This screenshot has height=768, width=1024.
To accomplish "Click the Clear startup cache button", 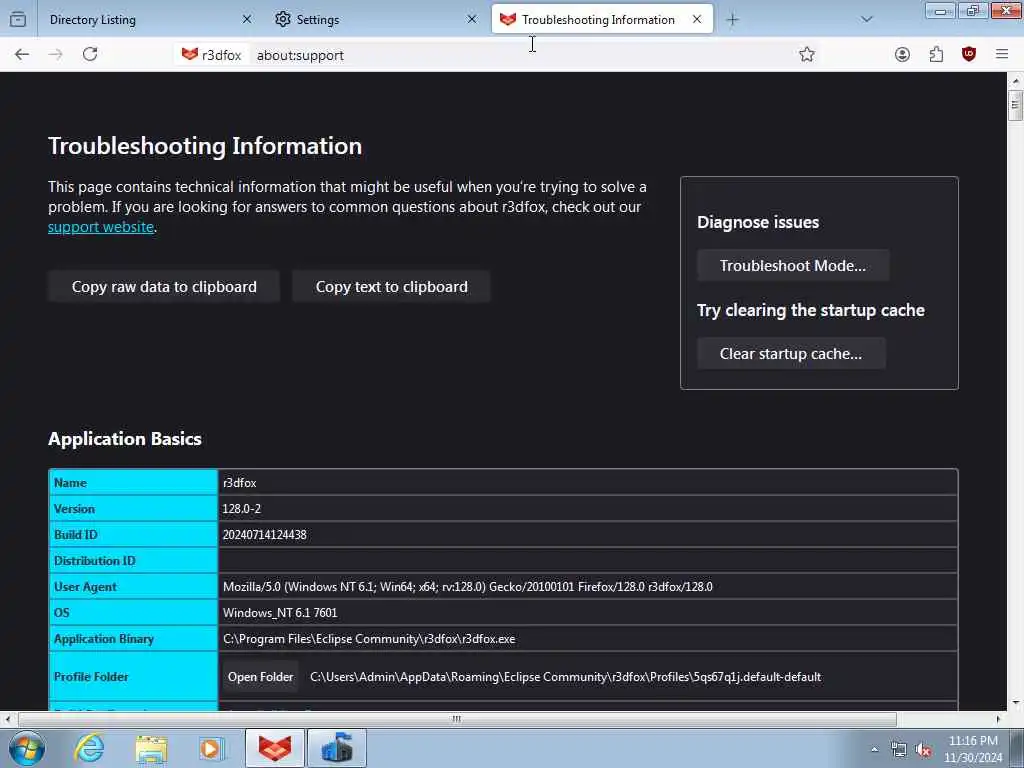I will point(791,354).
